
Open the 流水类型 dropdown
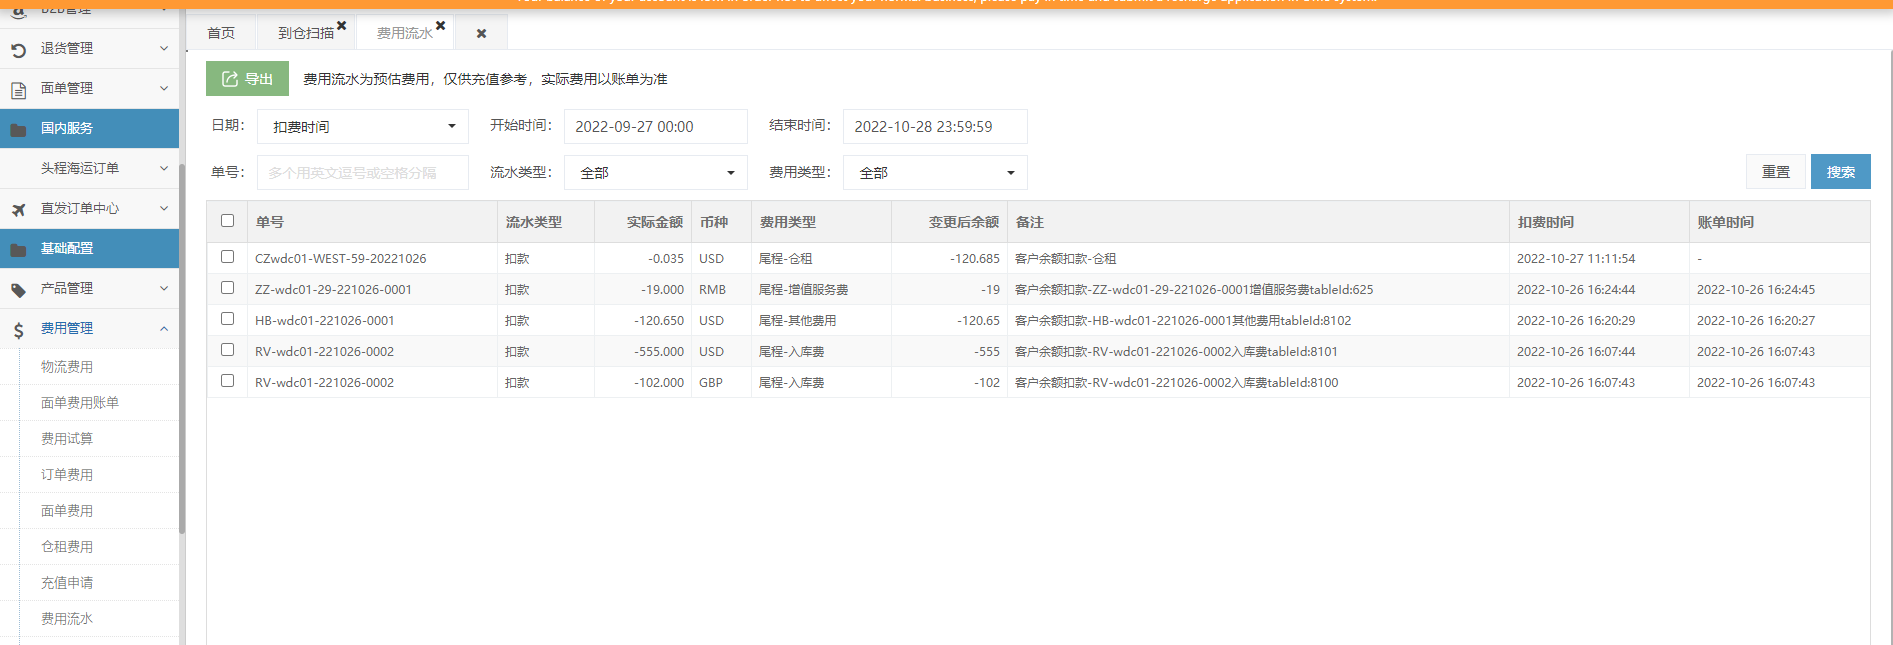[x=656, y=173]
